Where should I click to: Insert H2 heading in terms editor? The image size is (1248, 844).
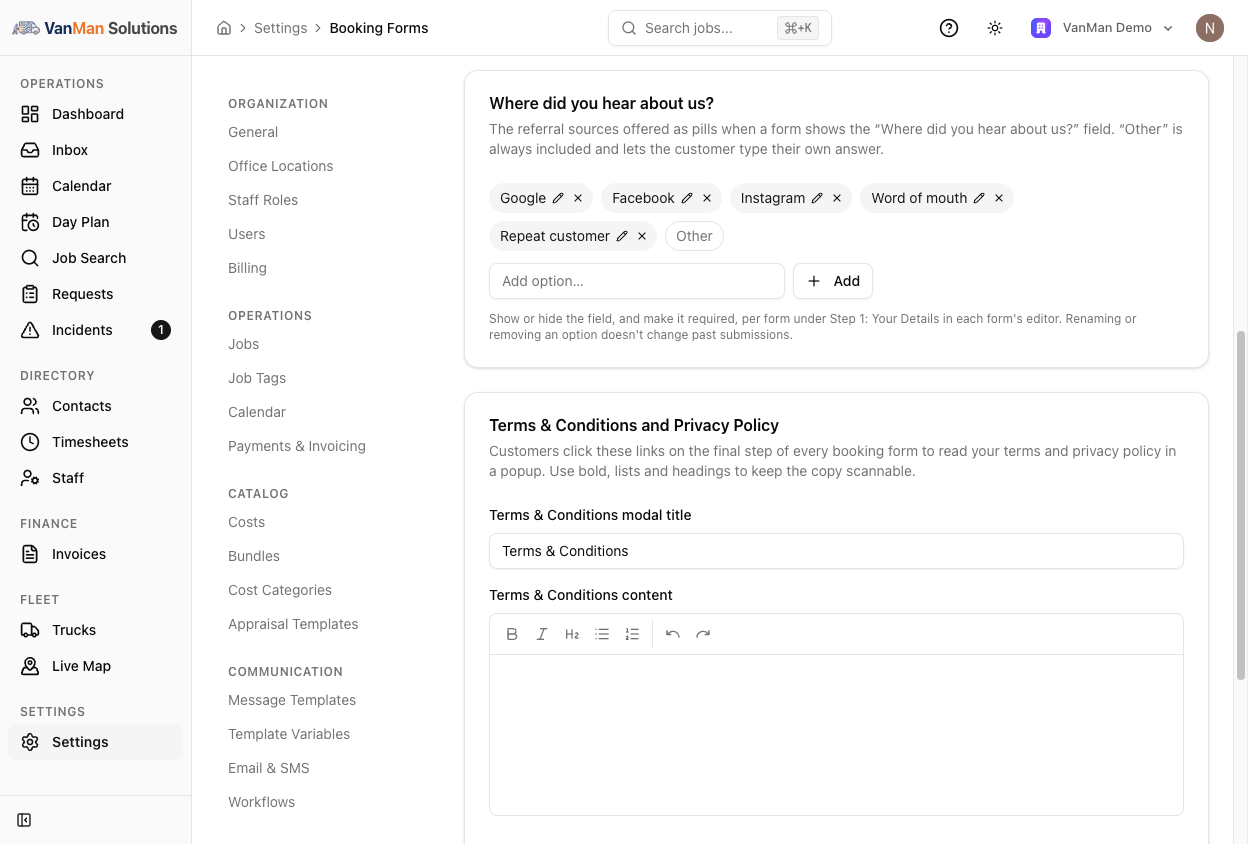click(x=572, y=634)
